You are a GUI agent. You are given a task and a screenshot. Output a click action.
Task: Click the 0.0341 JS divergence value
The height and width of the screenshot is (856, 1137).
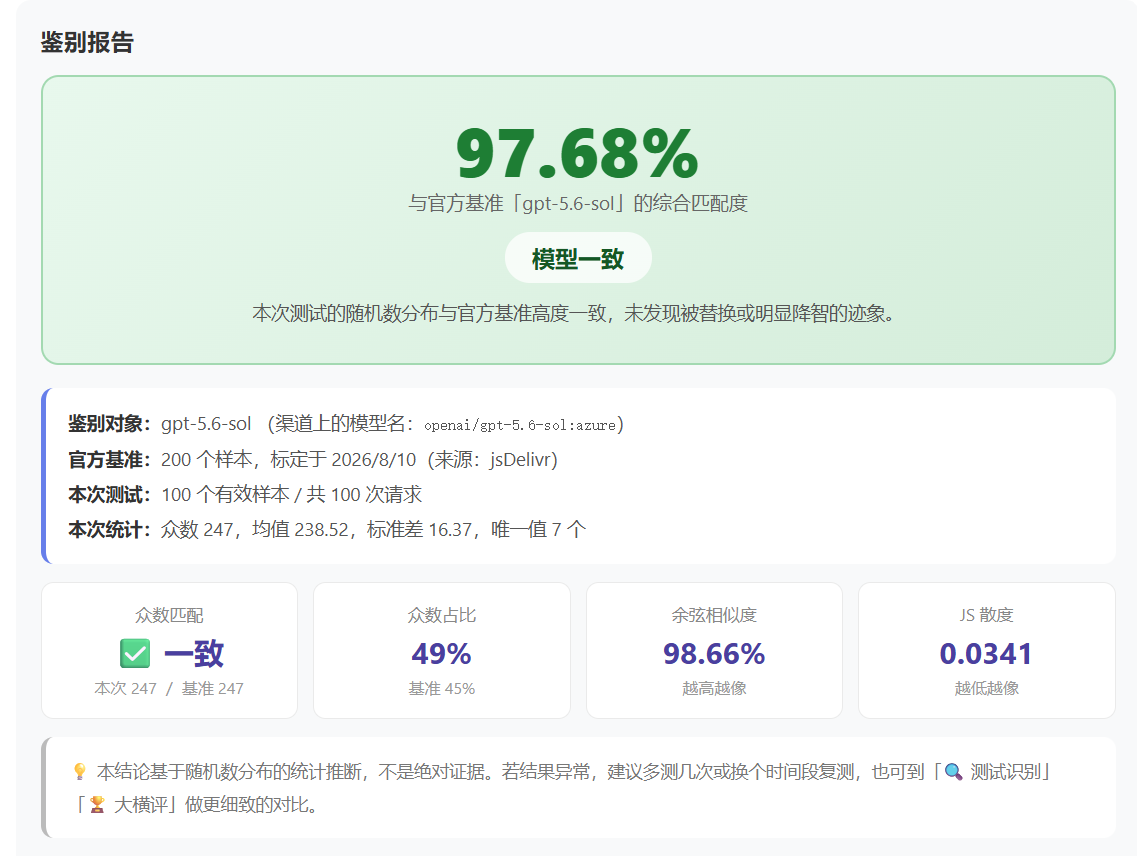[x=986, y=654]
